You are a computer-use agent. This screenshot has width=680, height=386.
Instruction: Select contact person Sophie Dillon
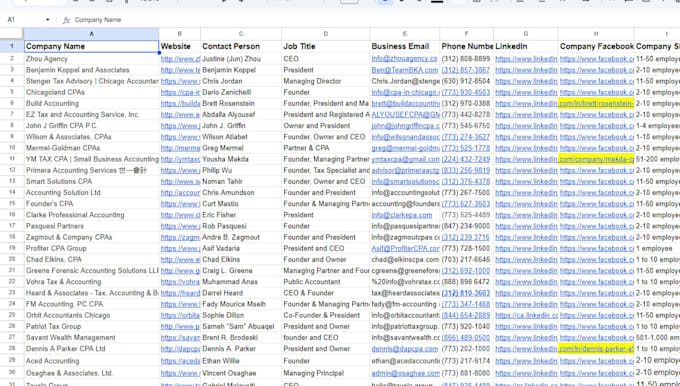click(x=241, y=315)
